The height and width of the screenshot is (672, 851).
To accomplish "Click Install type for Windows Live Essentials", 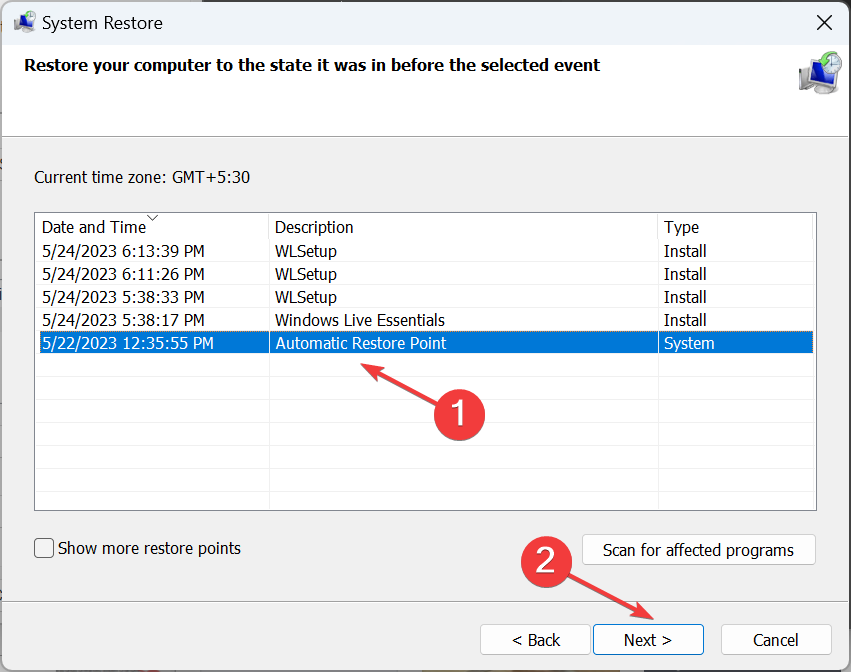I will tap(685, 320).
